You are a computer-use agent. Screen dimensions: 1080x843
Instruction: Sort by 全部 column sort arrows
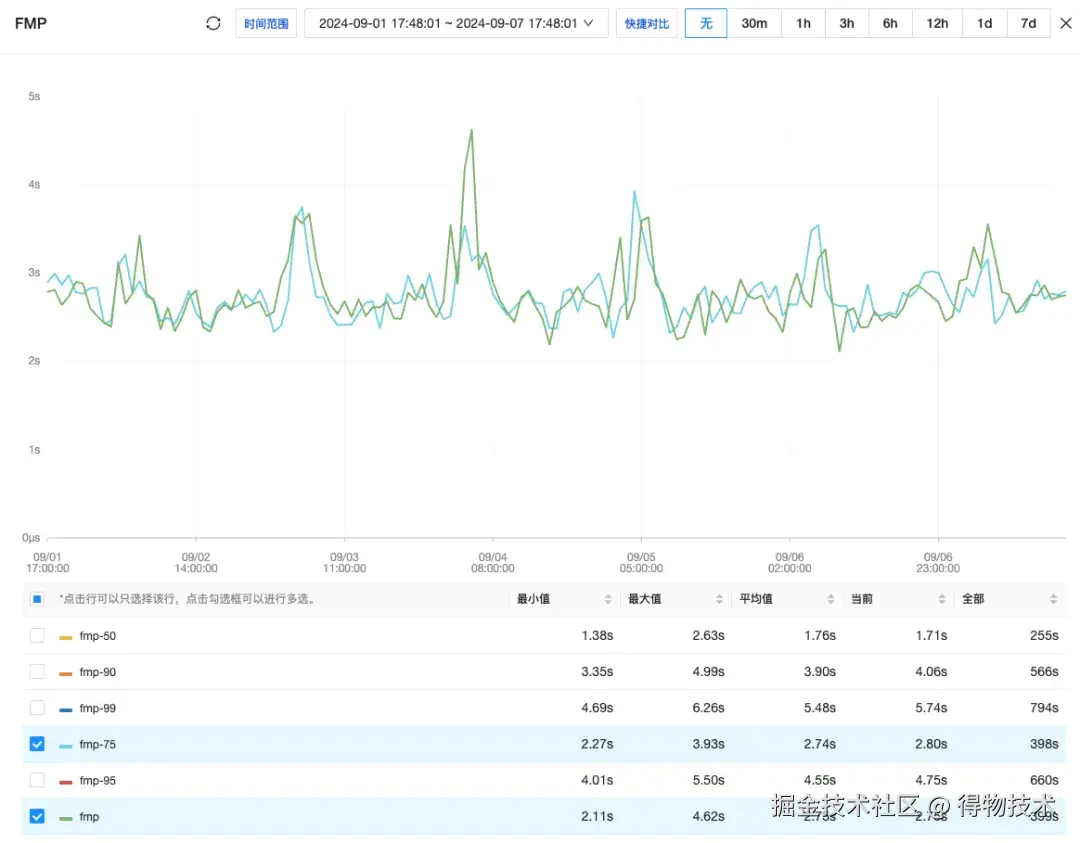pos(1053,599)
